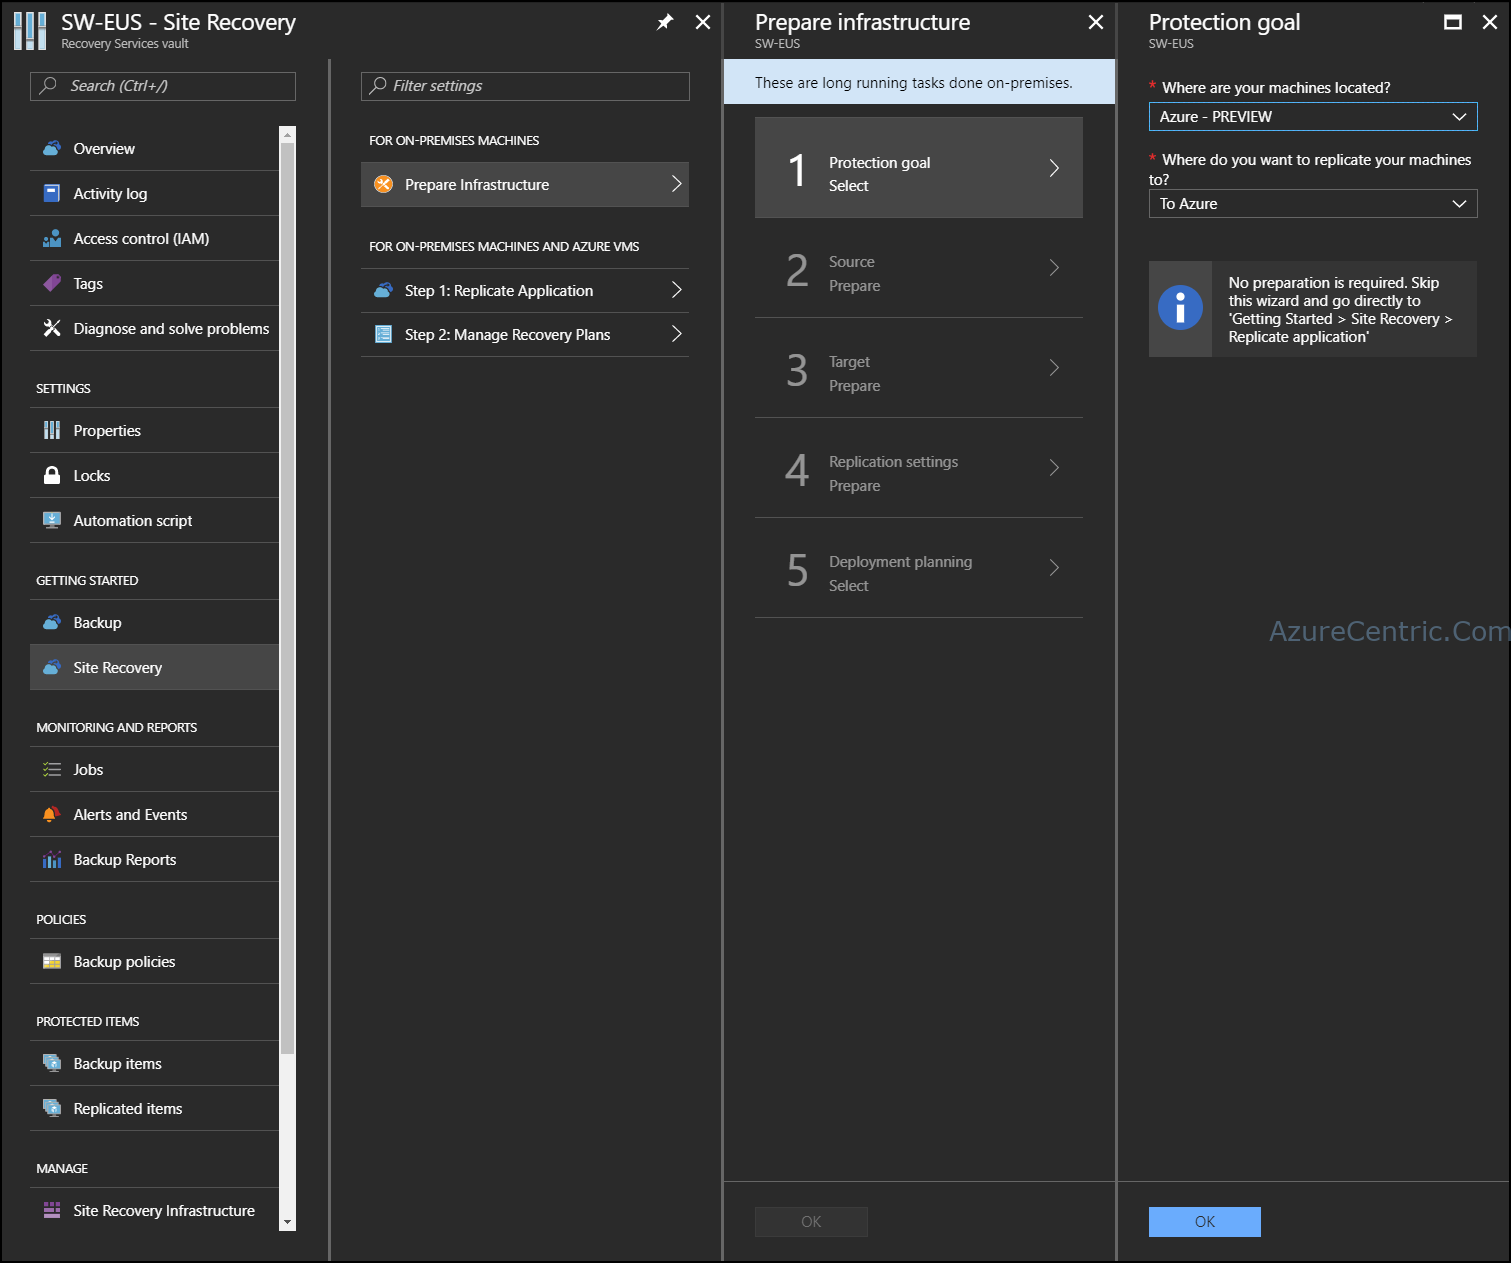The image size is (1511, 1263).
Task: Open Diagnose and solve problems
Action: (x=154, y=328)
